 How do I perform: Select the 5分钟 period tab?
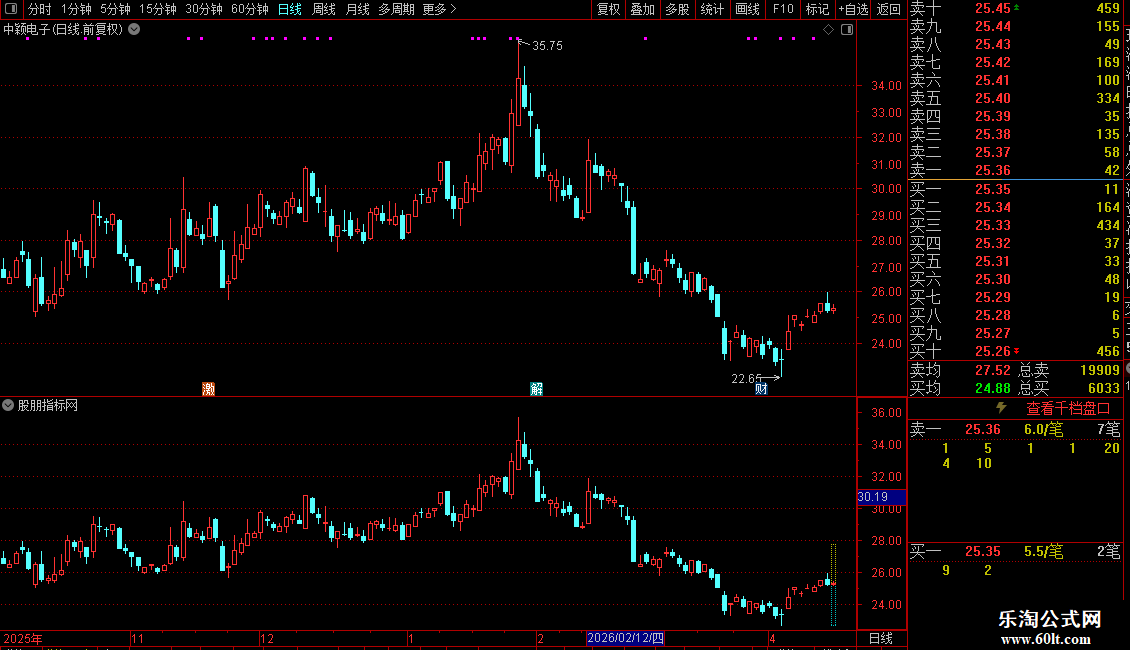[x=115, y=9]
